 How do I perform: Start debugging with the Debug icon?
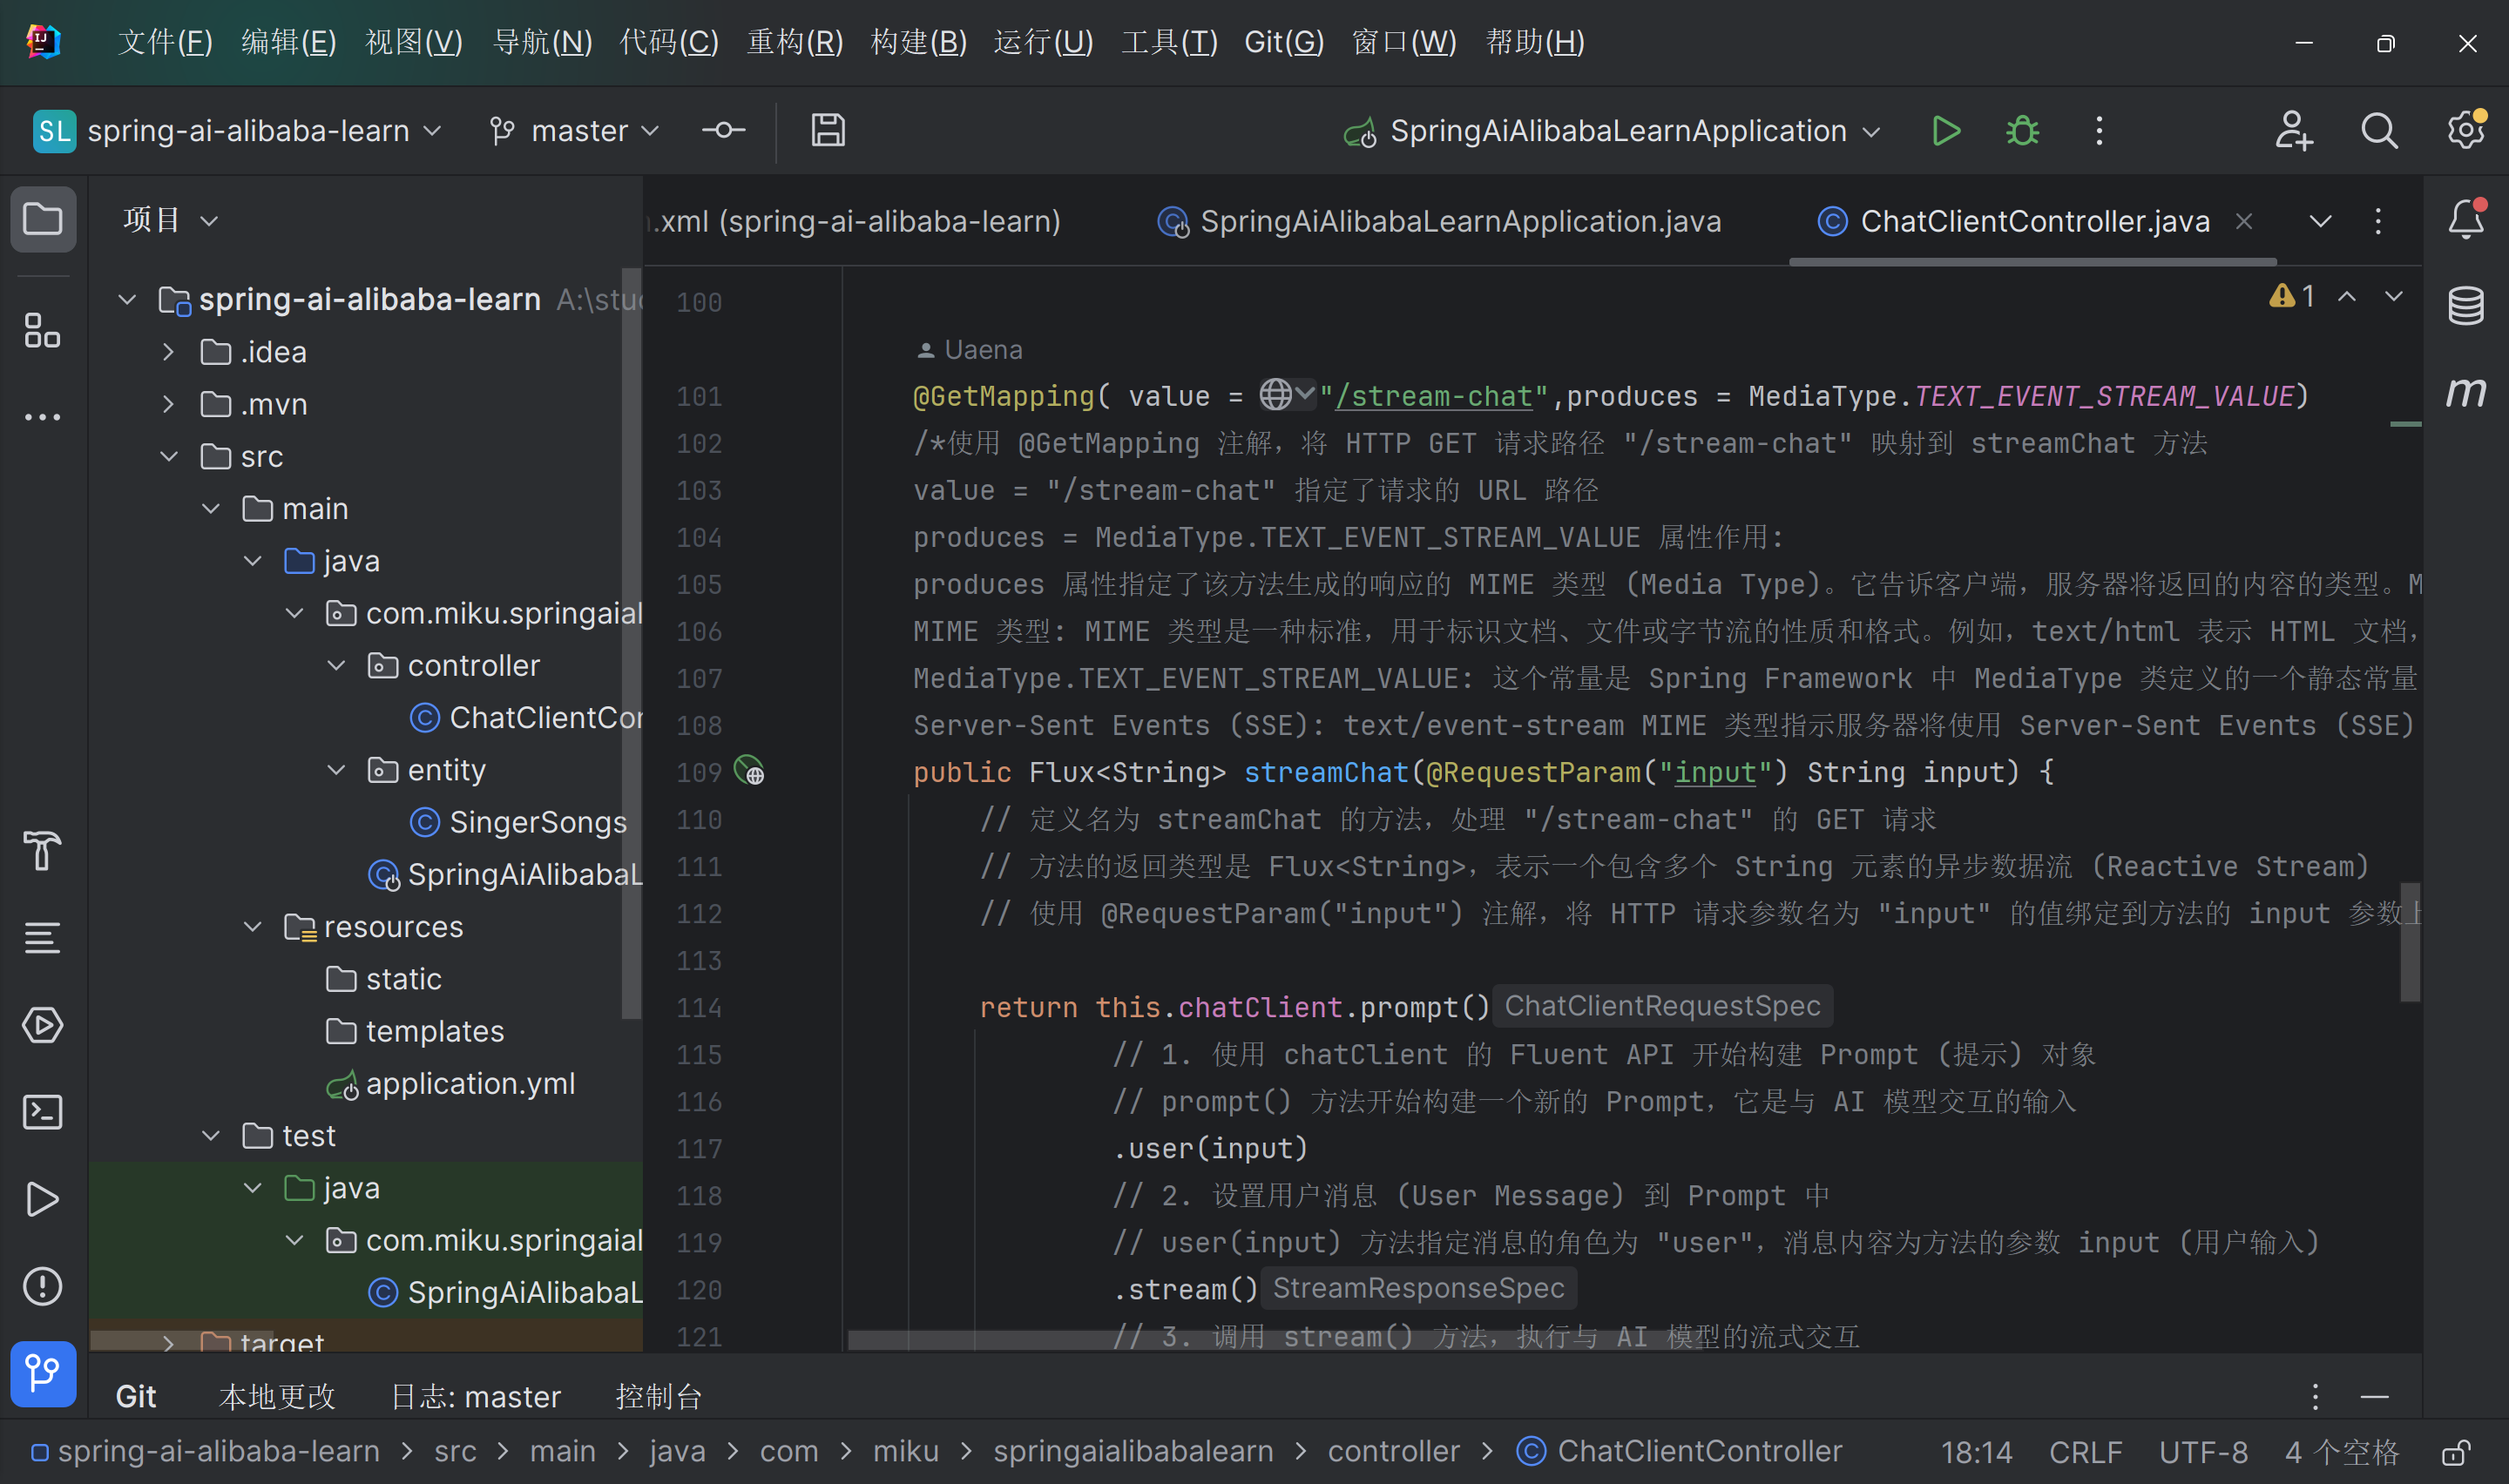(x=2021, y=130)
